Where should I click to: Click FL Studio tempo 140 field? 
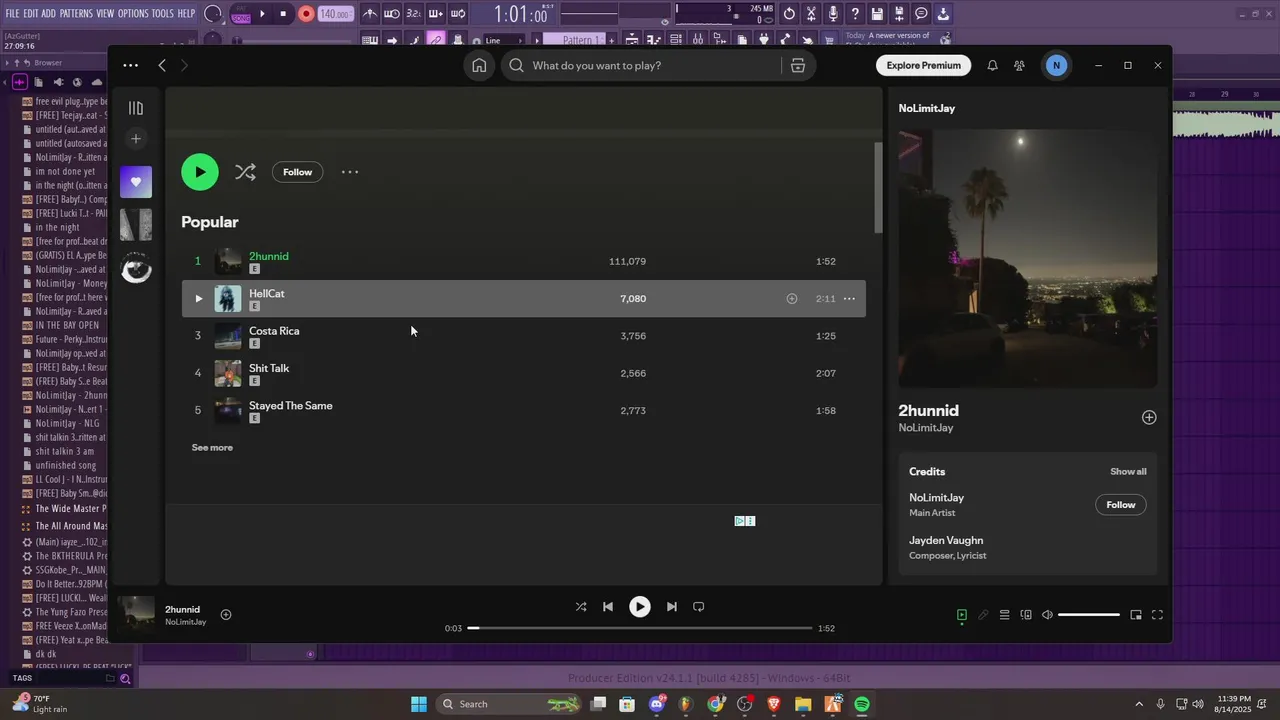coord(335,15)
